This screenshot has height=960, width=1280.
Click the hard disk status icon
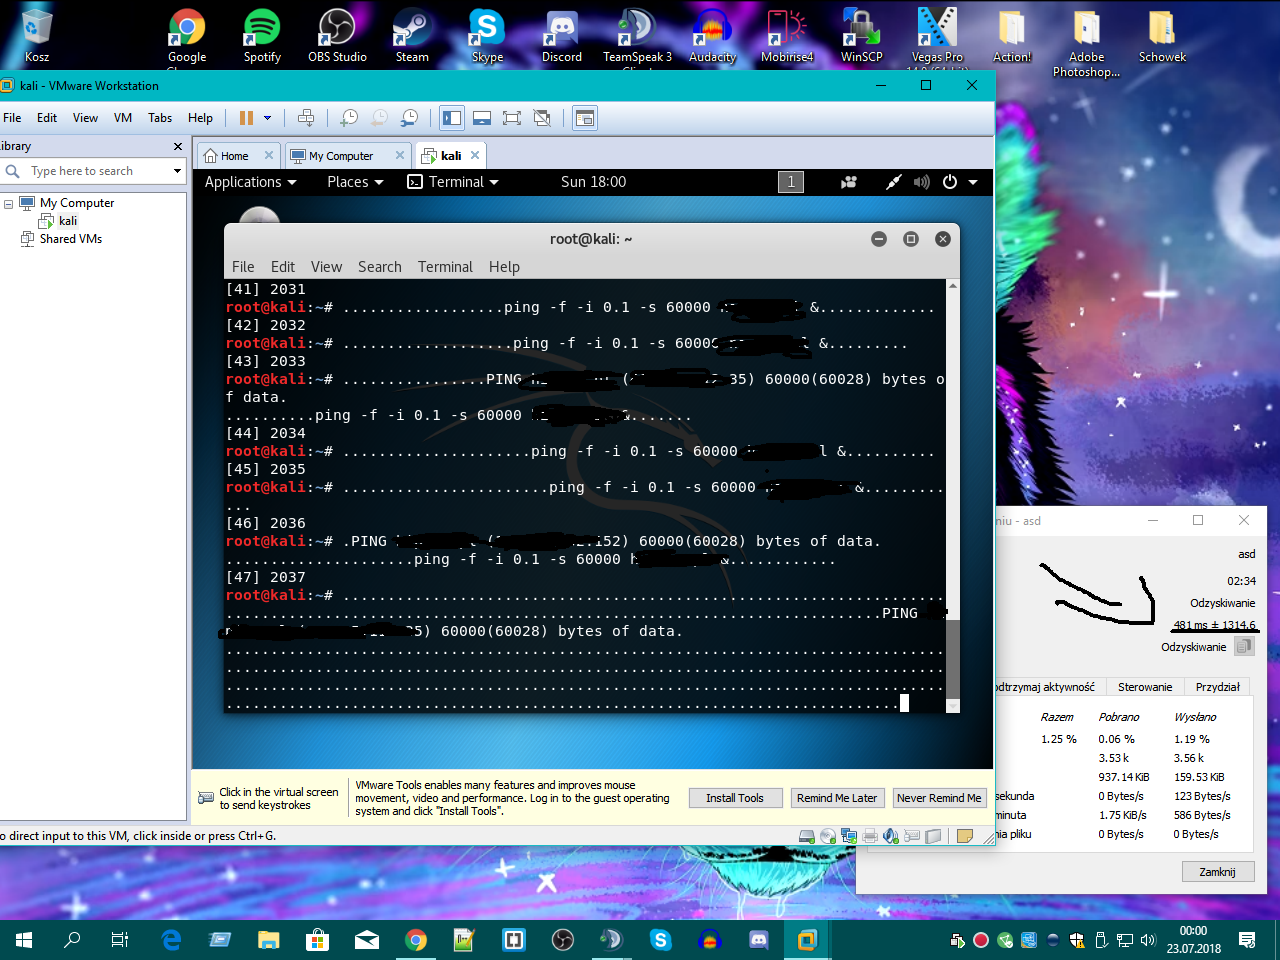(x=806, y=836)
